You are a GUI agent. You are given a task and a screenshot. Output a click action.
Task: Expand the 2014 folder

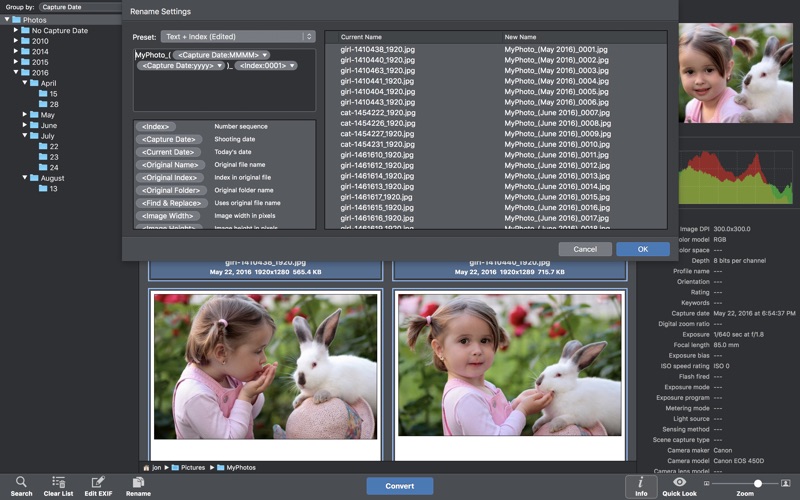pos(16,52)
